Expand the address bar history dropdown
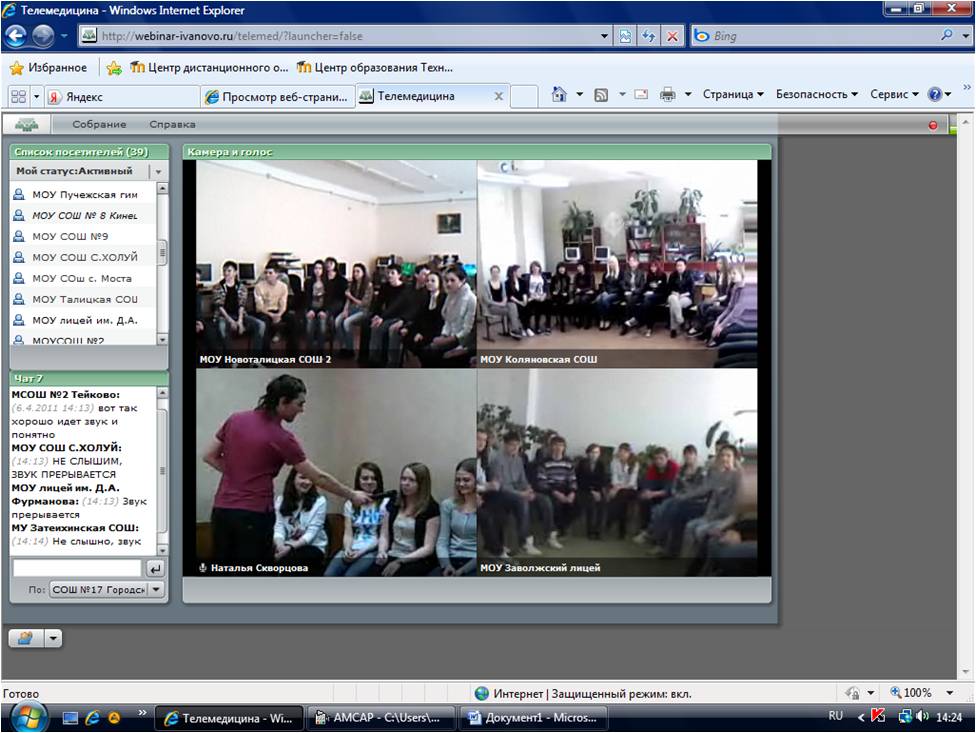 pyautogui.click(x=604, y=36)
